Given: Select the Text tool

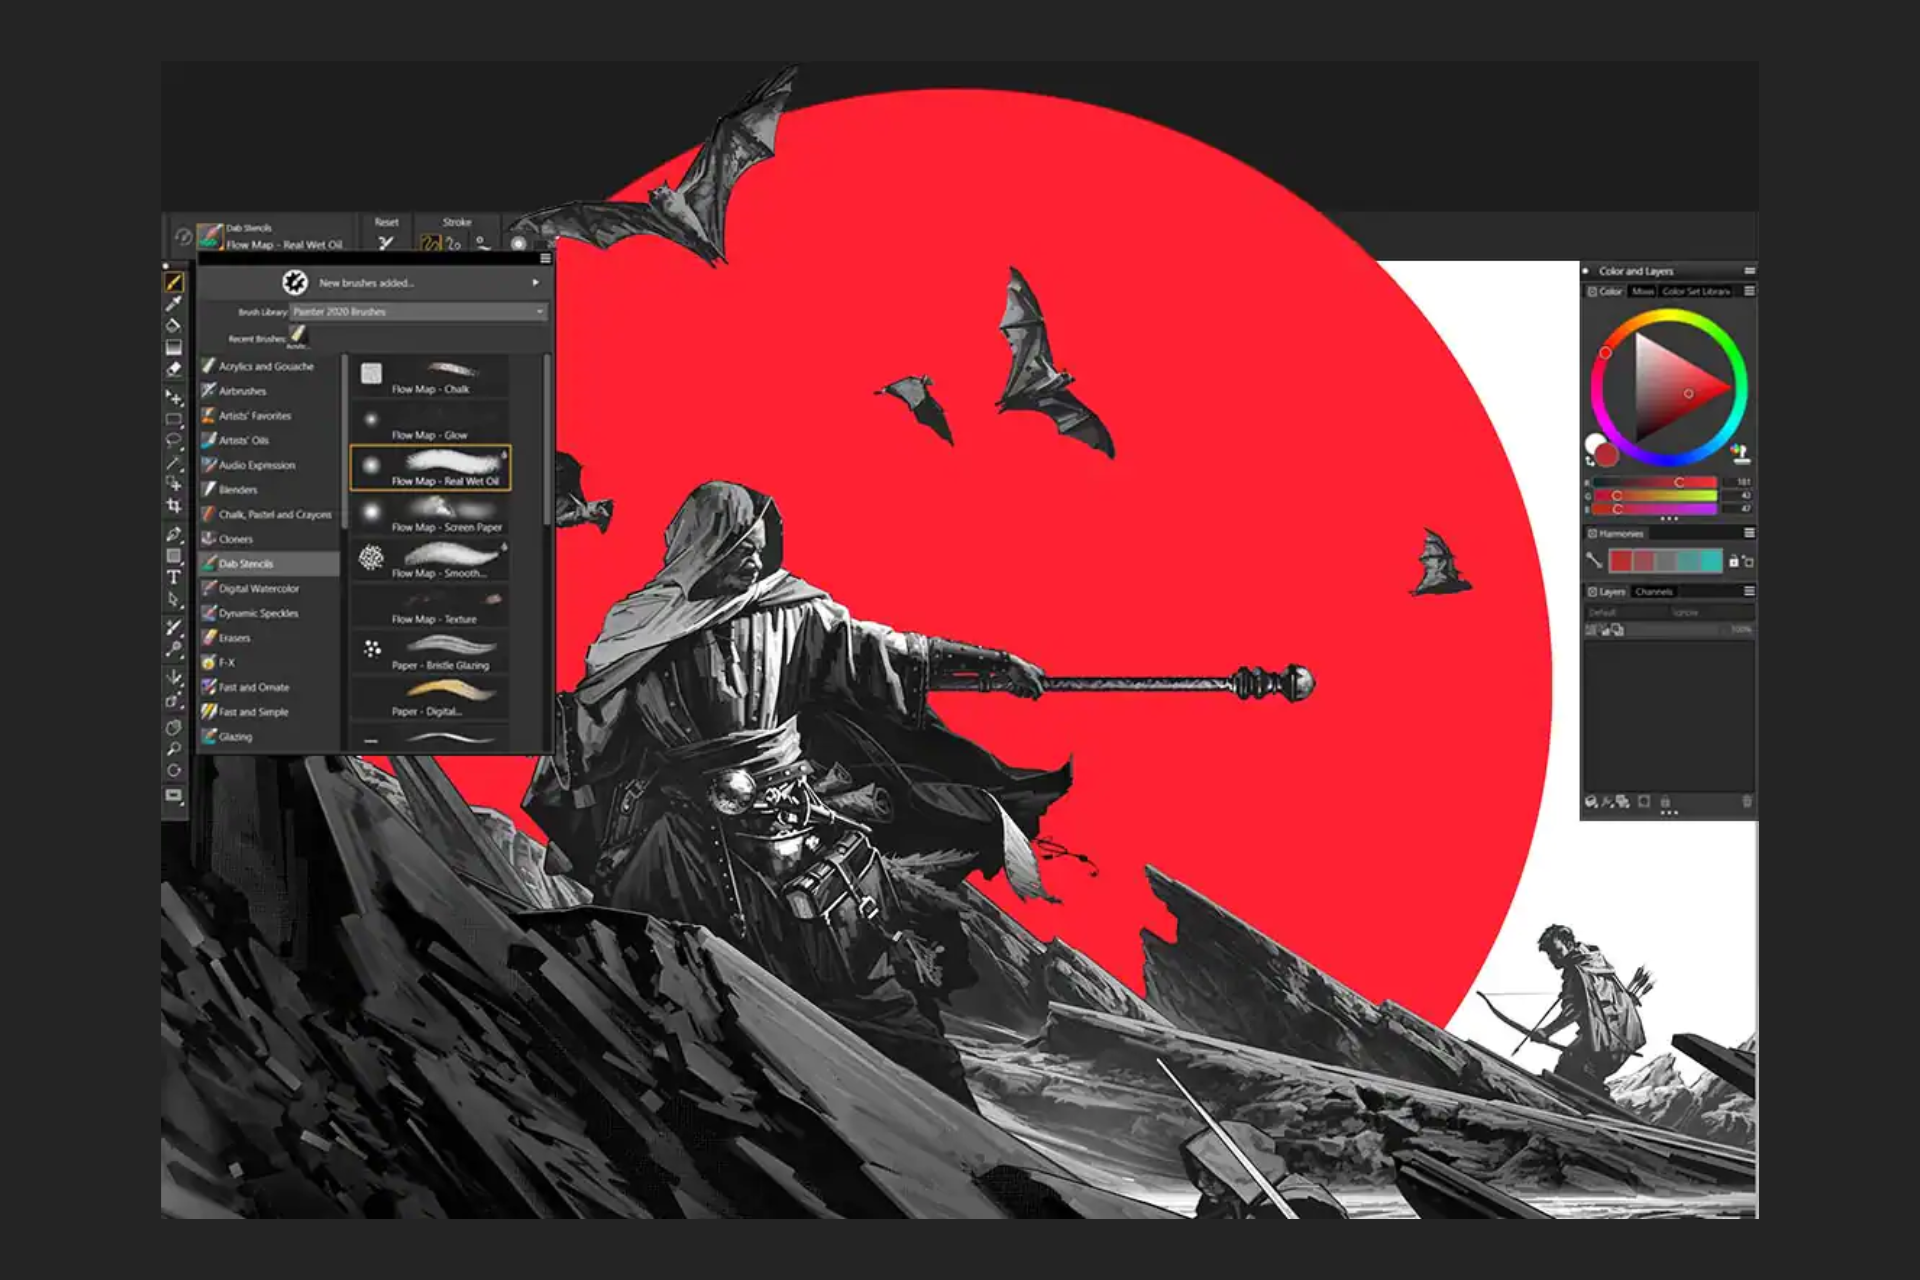Looking at the screenshot, I should [x=174, y=577].
